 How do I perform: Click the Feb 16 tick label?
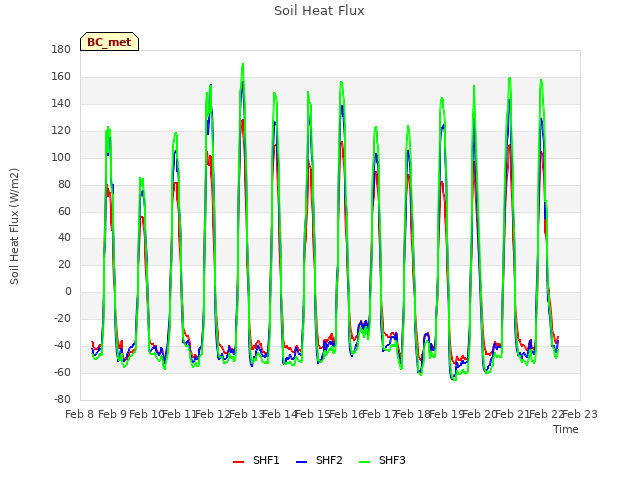pos(347,414)
